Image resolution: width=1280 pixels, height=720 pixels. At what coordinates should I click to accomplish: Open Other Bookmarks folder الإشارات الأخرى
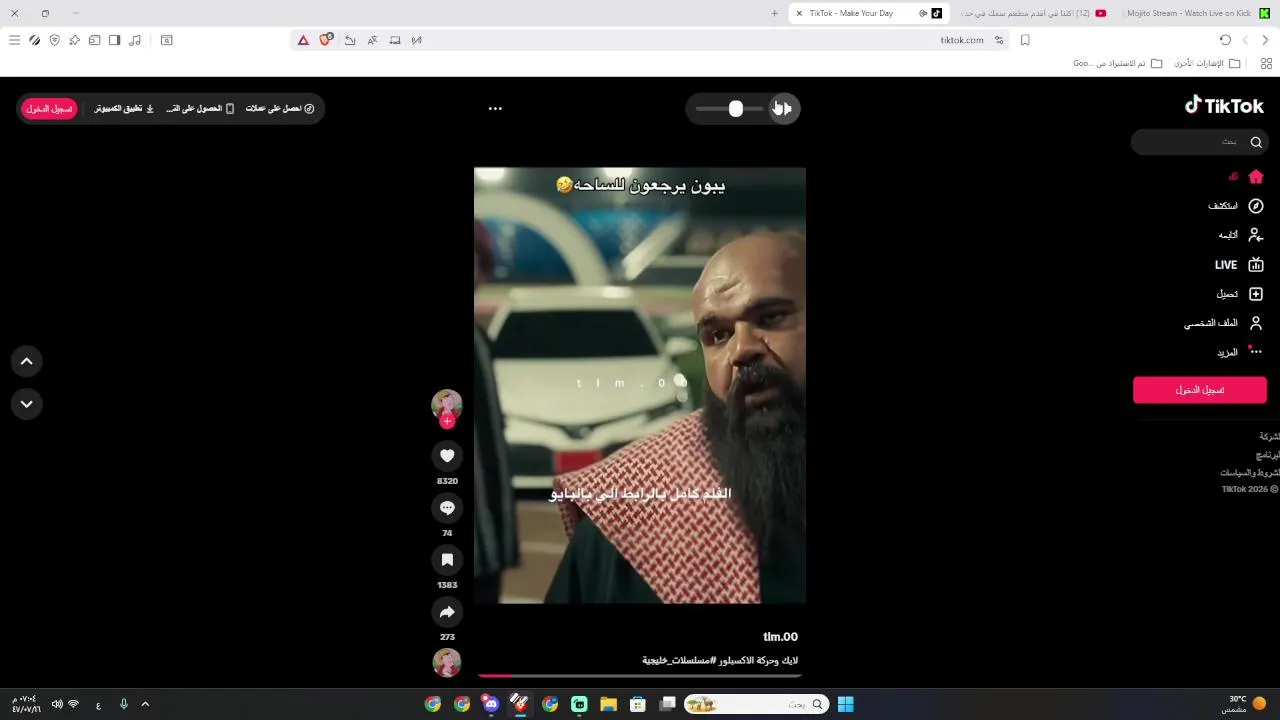1207,63
